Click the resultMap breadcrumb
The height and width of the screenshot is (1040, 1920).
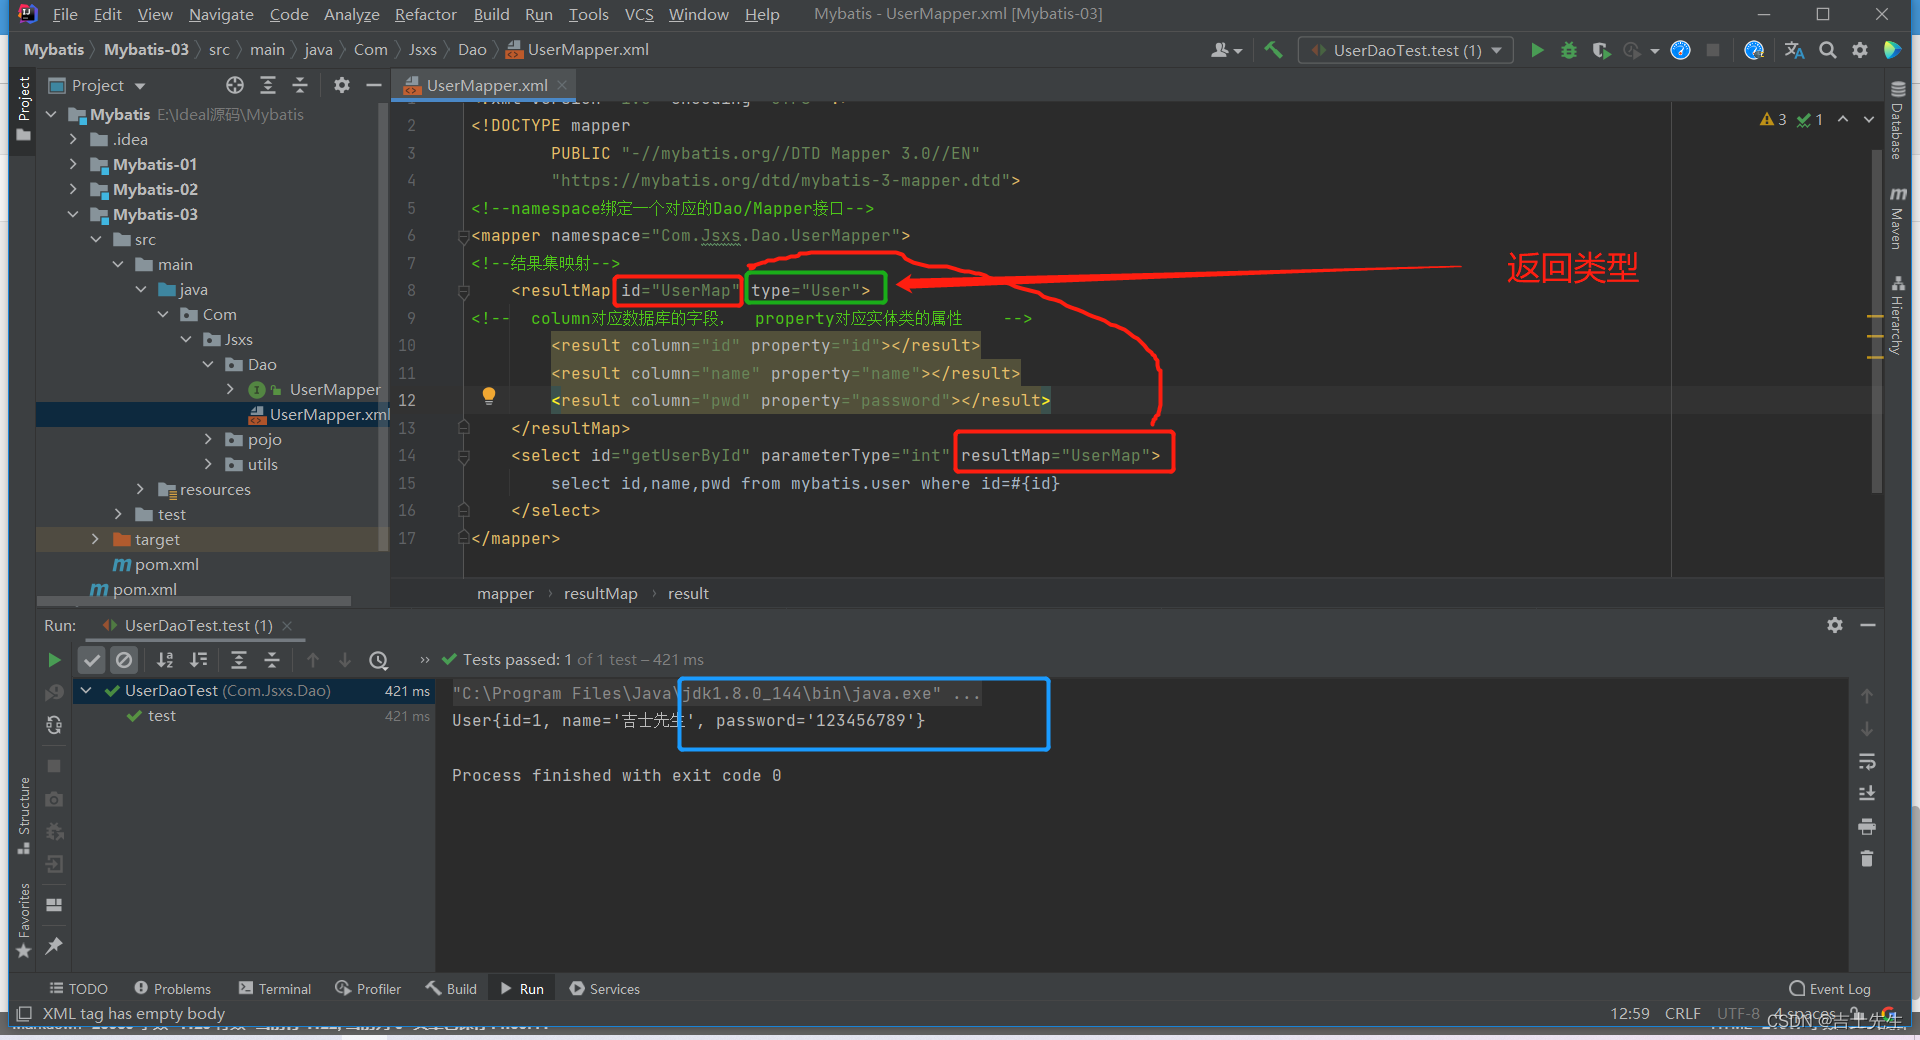[x=600, y=593]
